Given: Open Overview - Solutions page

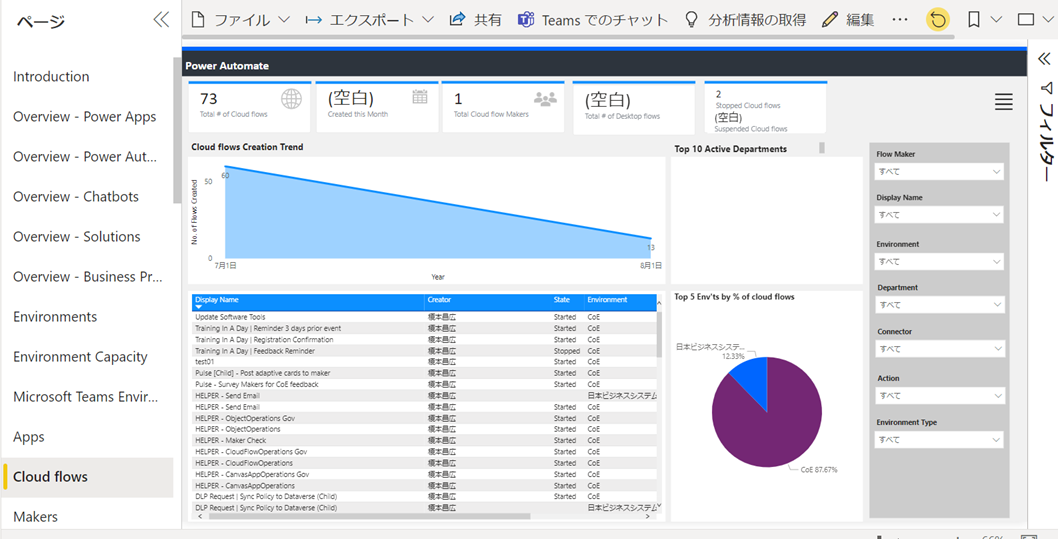Looking at the screenshot, I should pyautogui.click(x=76, y=237).
